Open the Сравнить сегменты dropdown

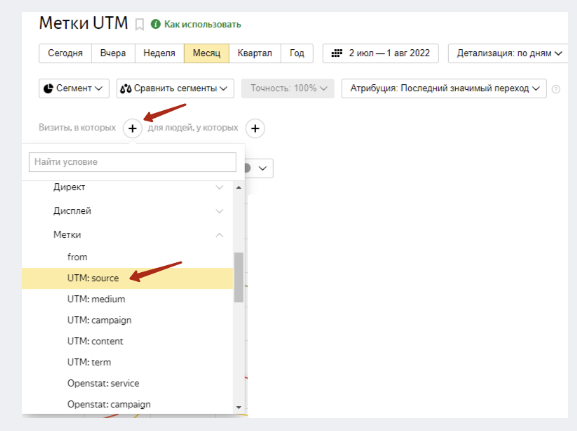[x=175, y=88]
